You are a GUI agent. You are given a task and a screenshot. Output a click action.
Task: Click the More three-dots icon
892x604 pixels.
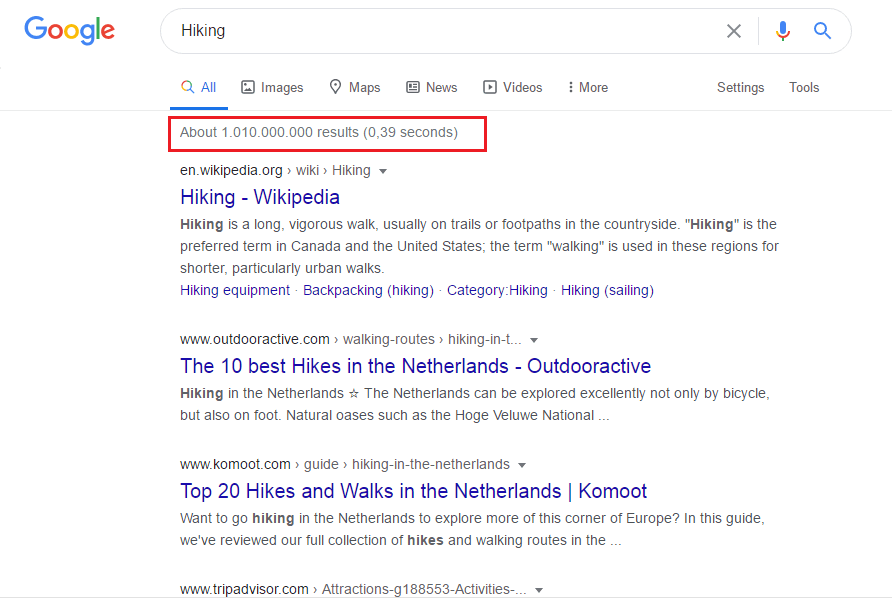(x=570, y=87)
